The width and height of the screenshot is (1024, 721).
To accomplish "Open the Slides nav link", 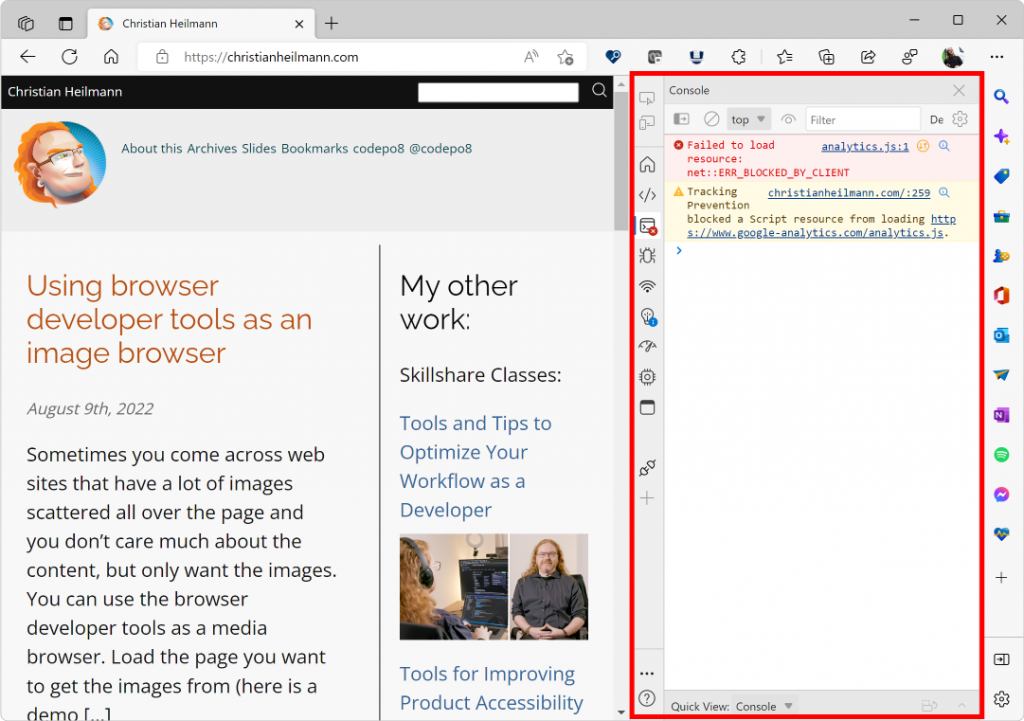I will tap(259, 148).
